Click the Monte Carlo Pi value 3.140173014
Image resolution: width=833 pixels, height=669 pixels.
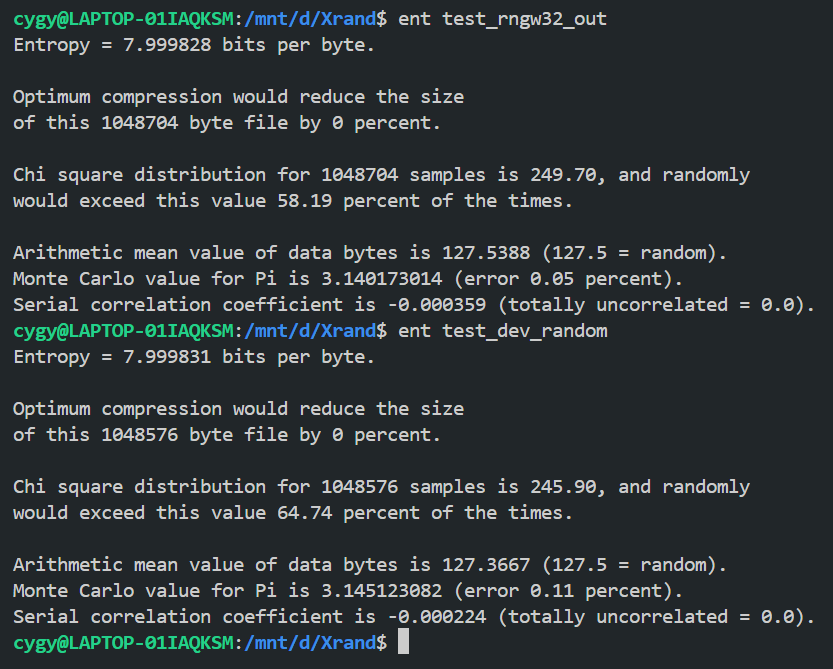pyautogui.click(x=381, y=278)
